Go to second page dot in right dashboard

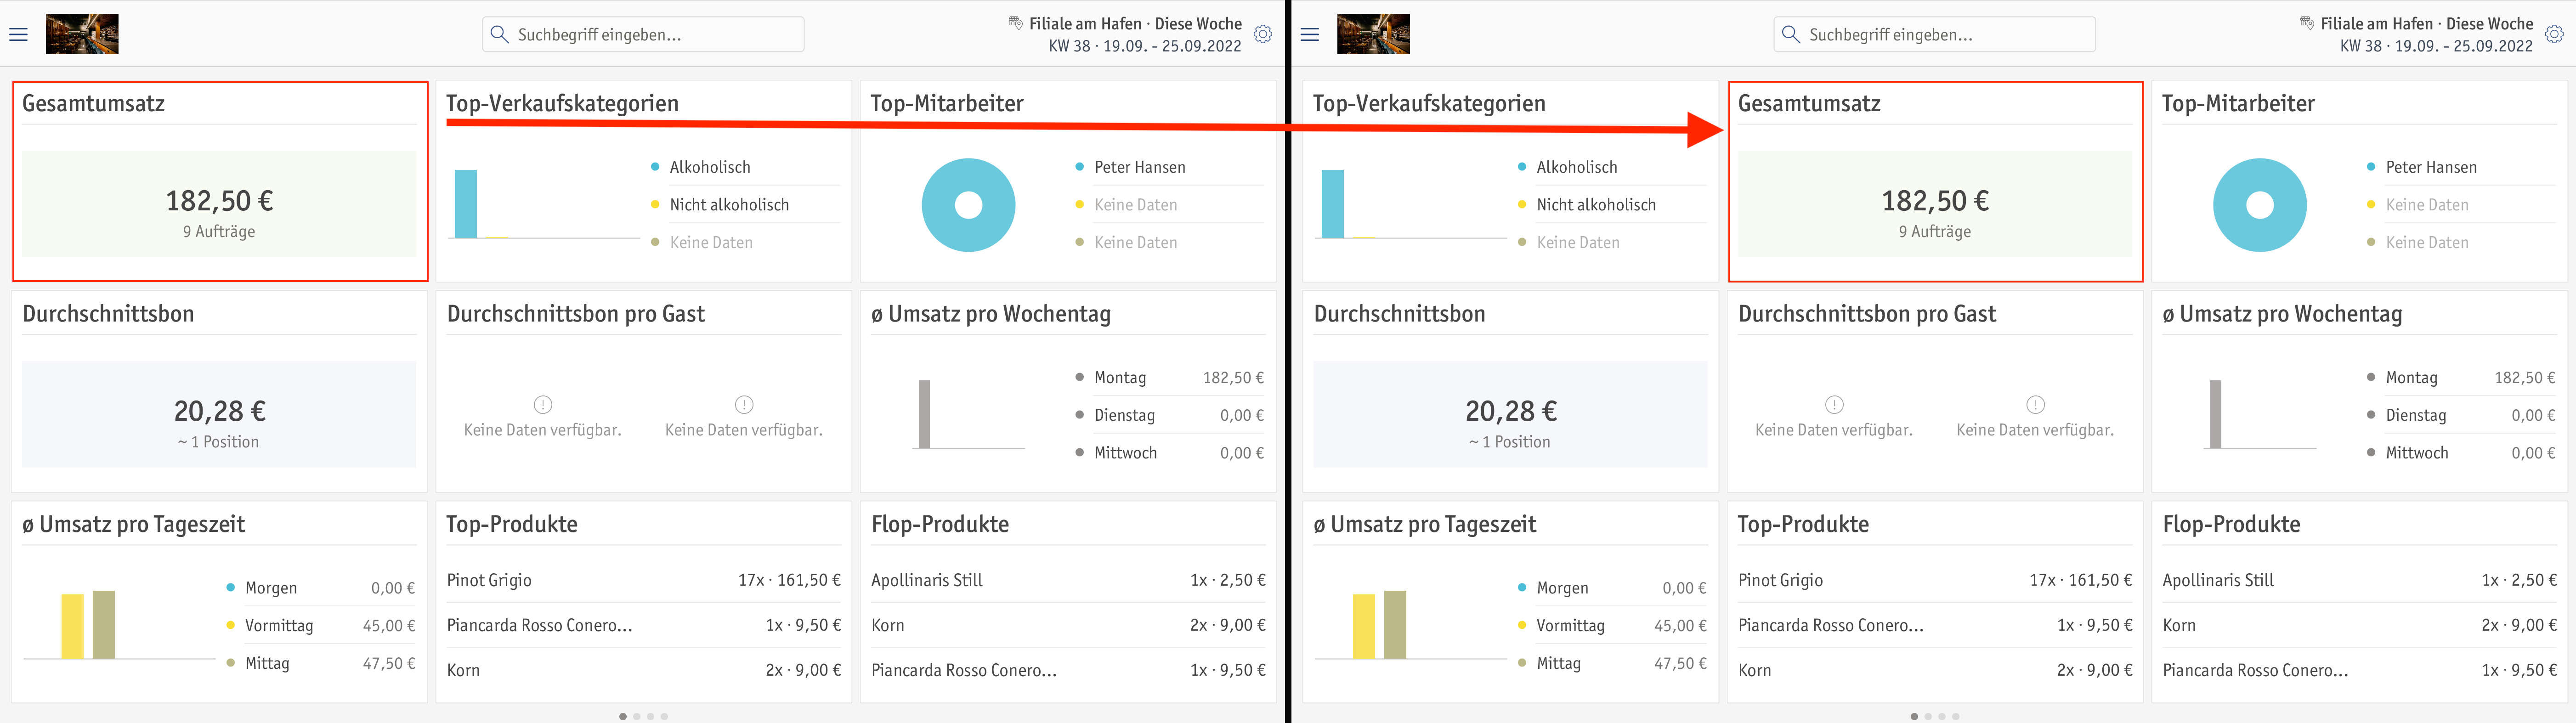tap(1928, 716)
